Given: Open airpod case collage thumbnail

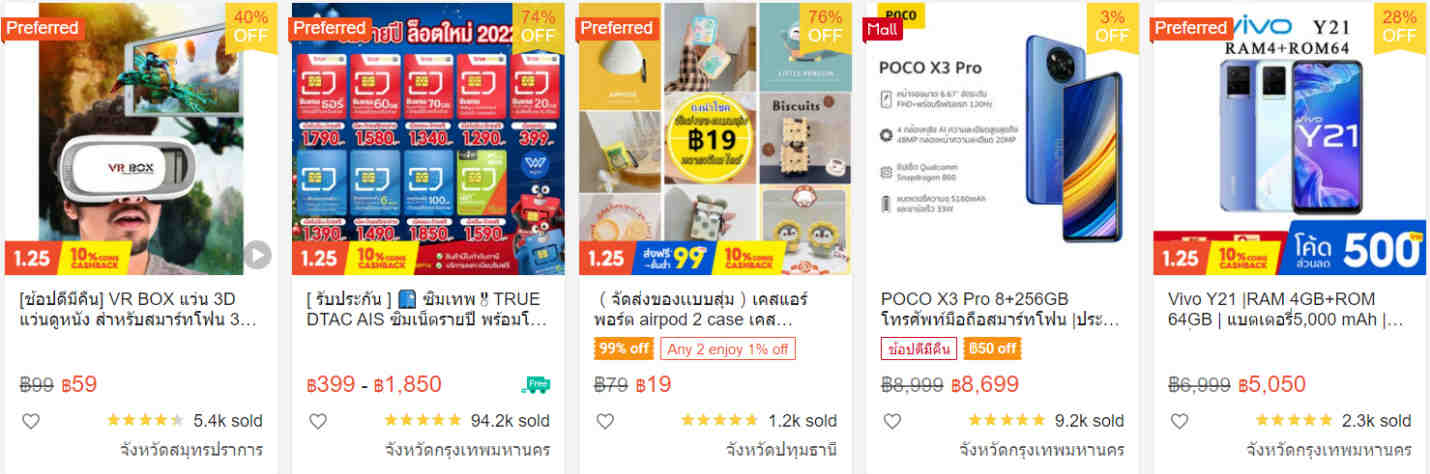Looking at the screenshot, I should click(x=715, y=139).
